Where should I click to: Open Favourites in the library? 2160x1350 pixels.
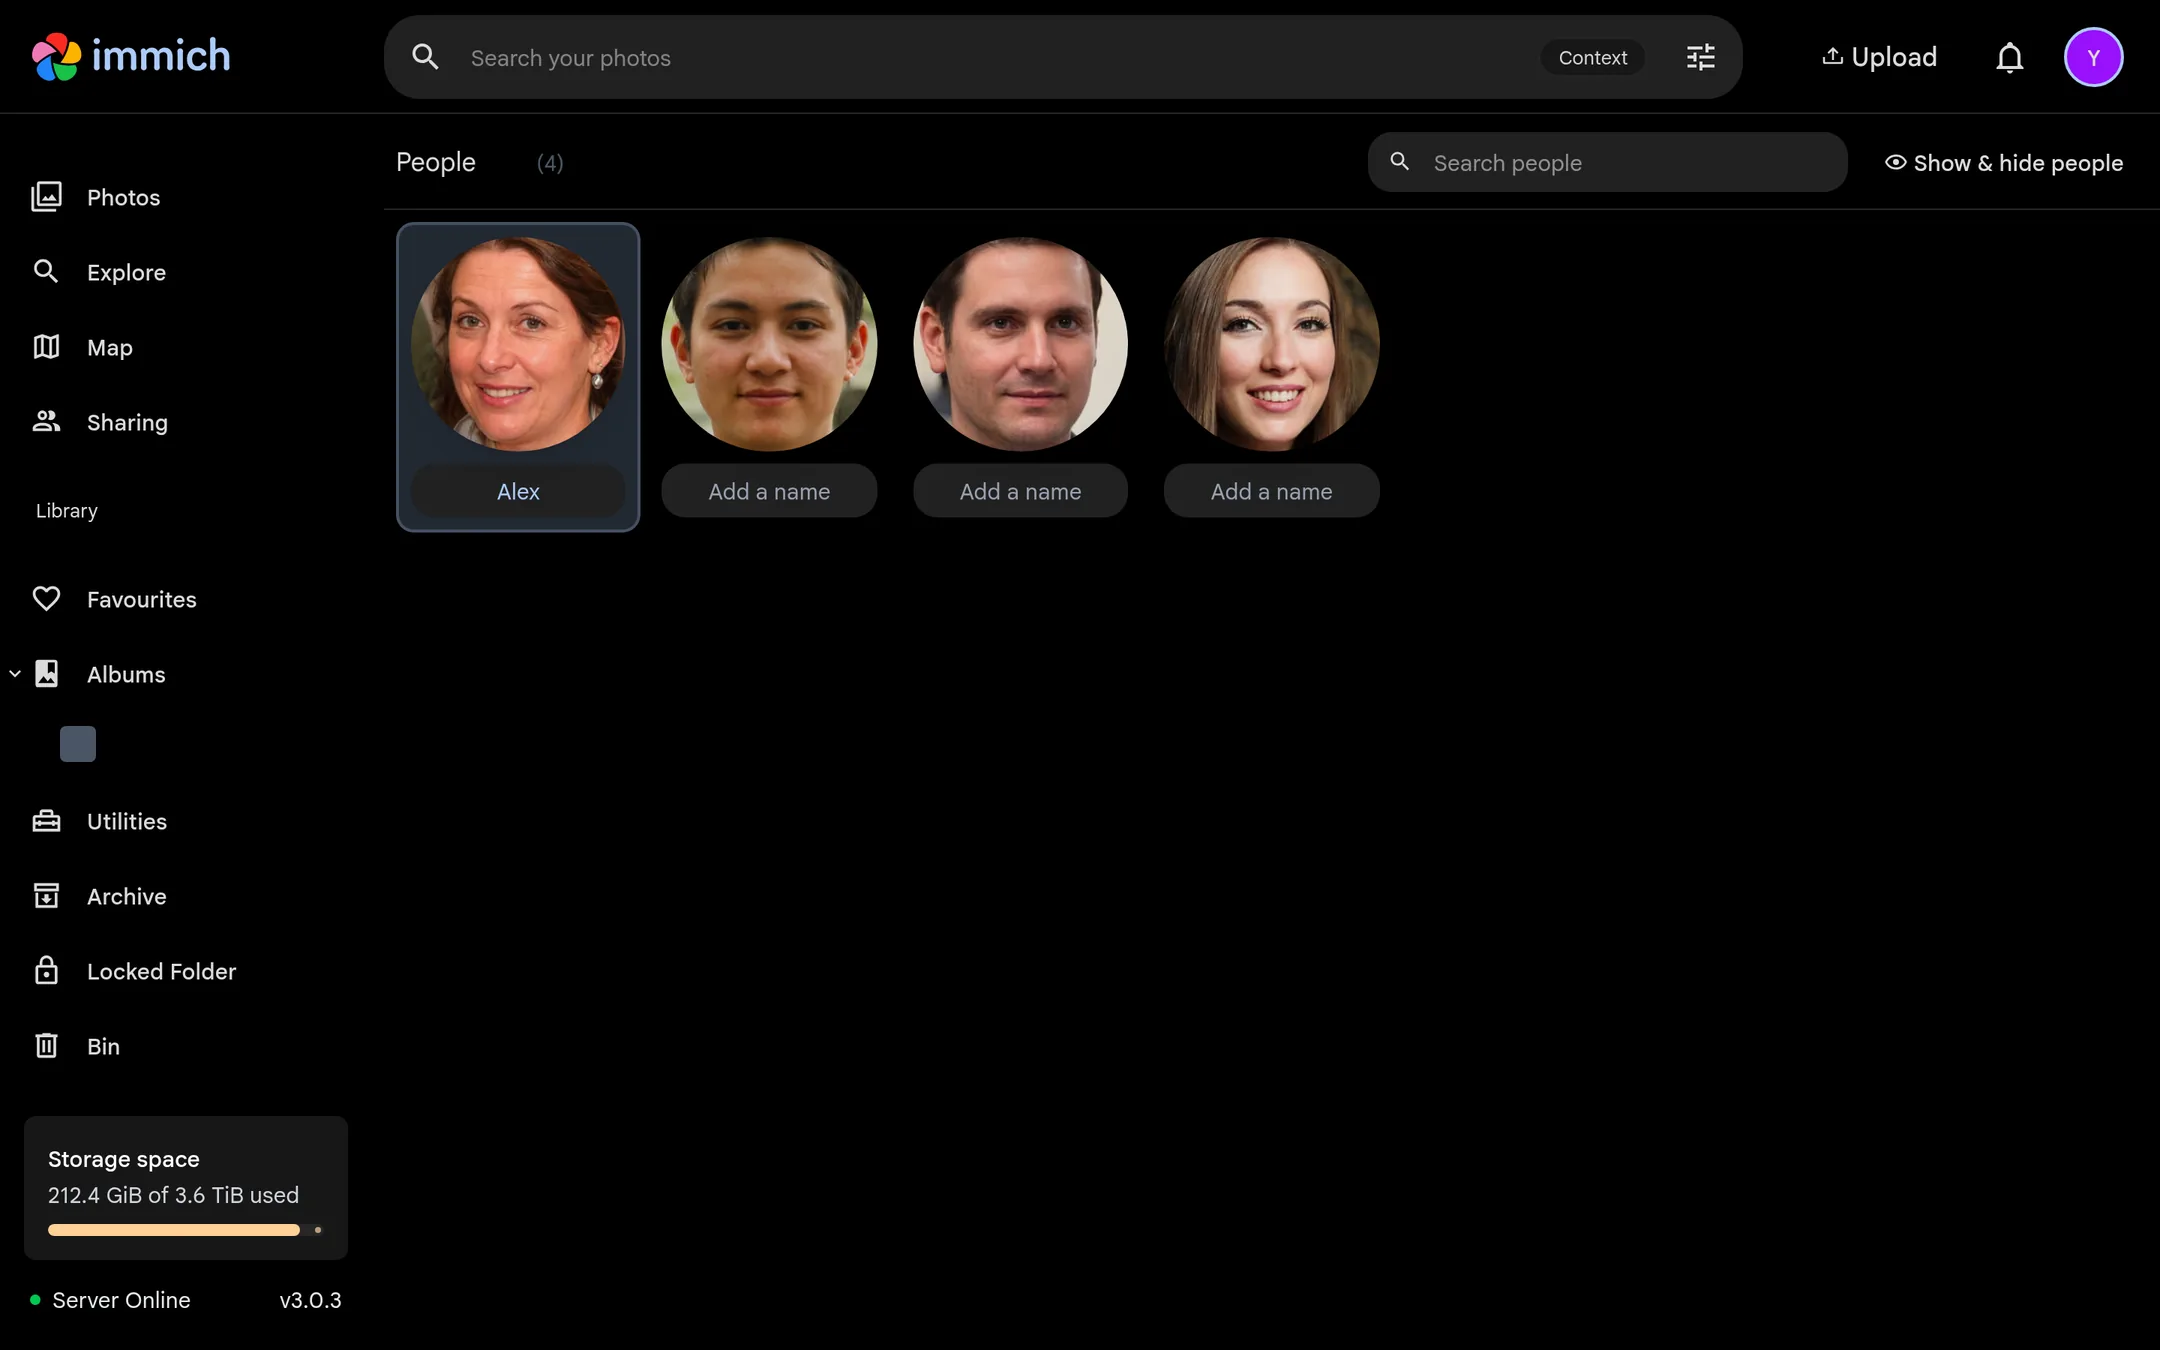click(141, 599)
